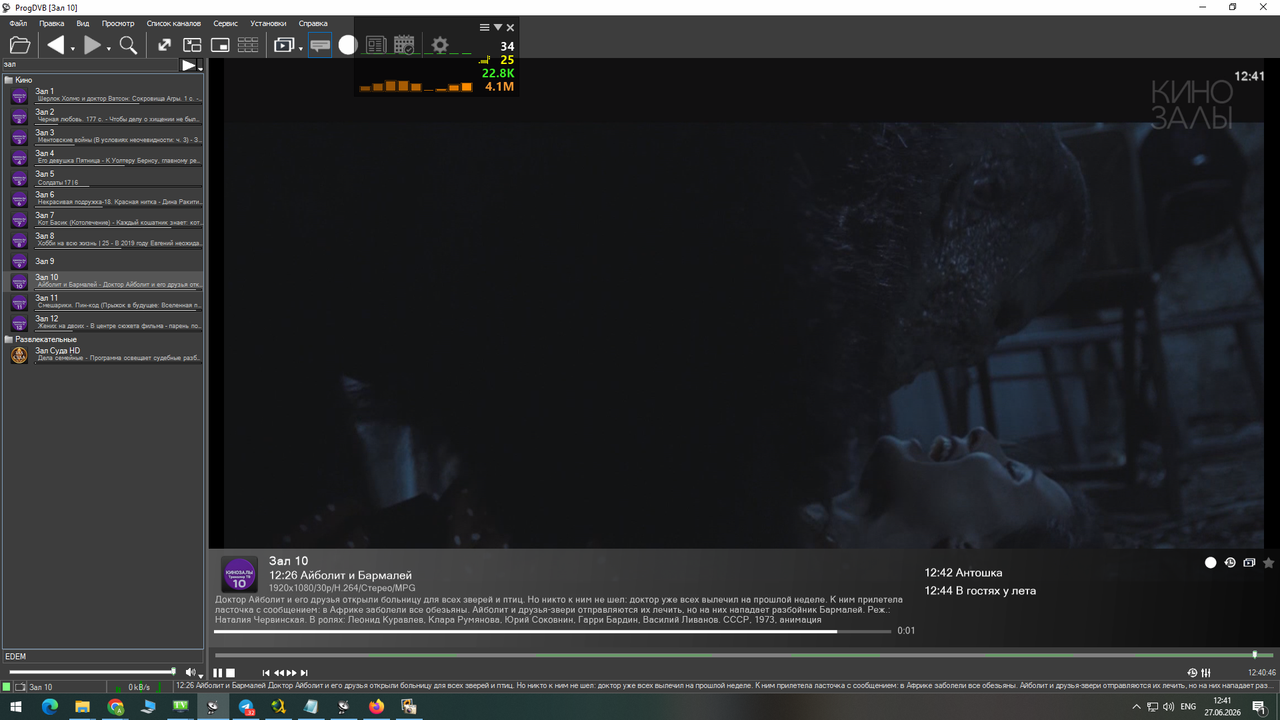Open the Просмотр menu
This screenshot has width=1280, height=720.
pos(118,23)
